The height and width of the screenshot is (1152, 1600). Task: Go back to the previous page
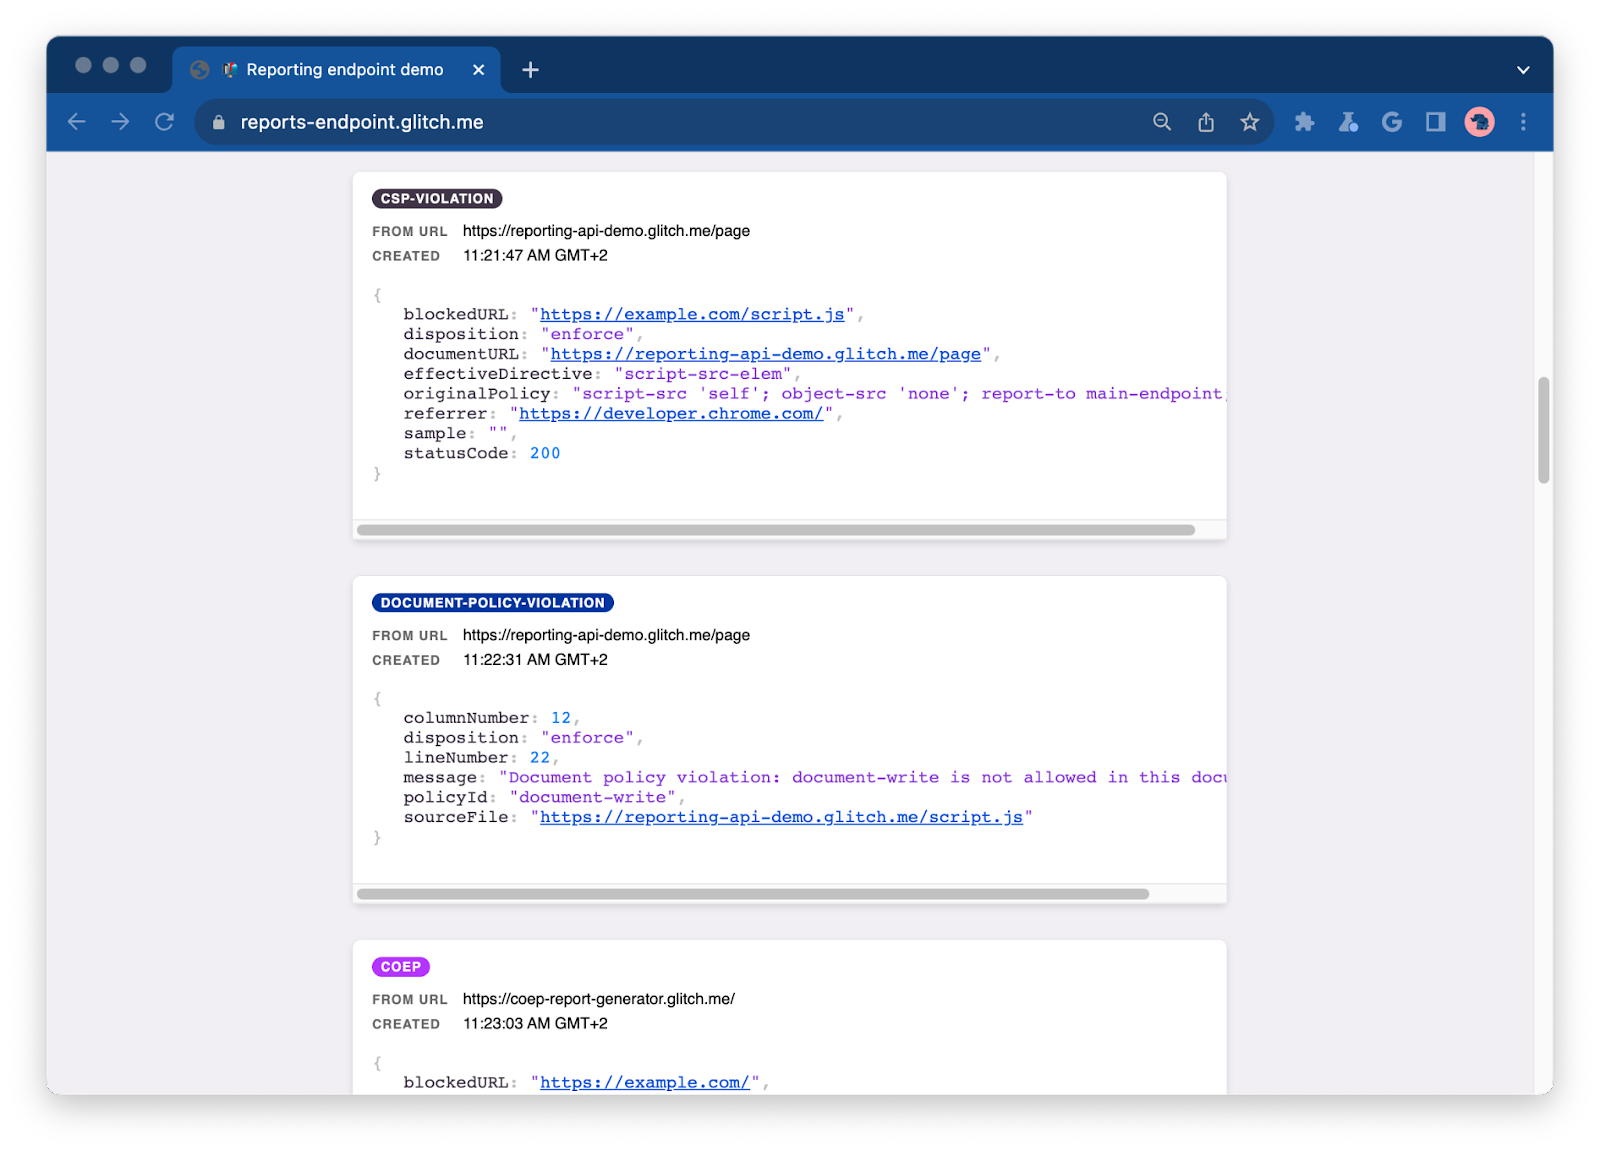(x=77, y=122)
